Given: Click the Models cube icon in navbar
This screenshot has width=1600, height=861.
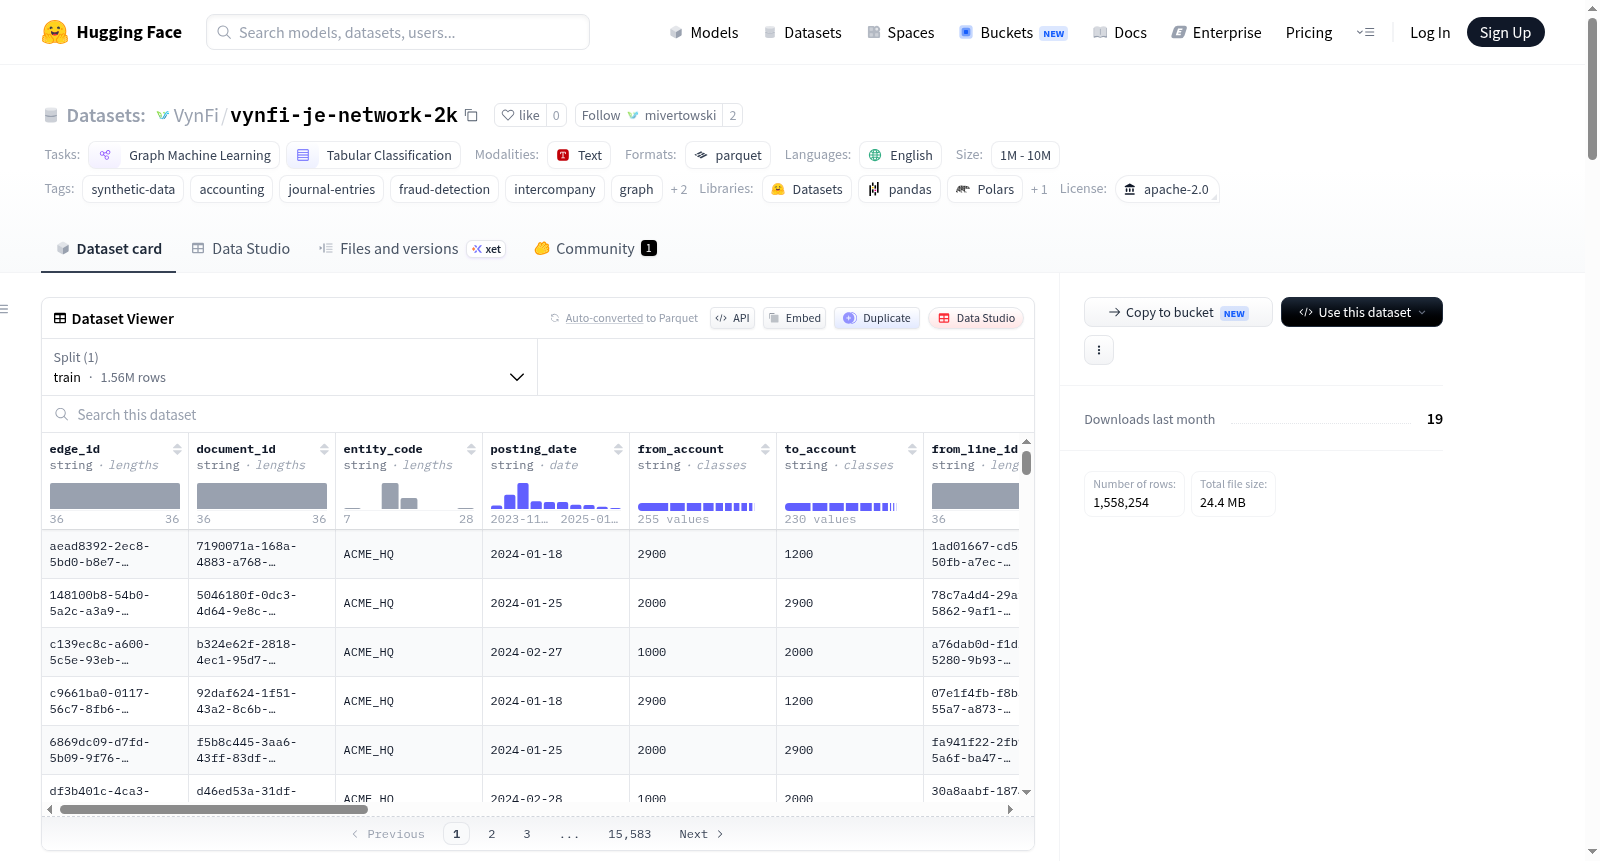Looking at the screenshot, I should (x=676, y=32).
